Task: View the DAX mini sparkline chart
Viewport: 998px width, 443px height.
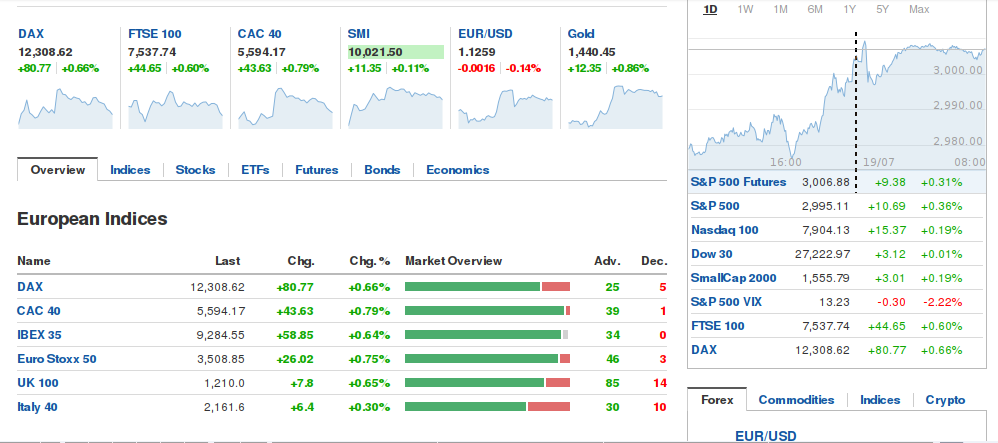Action: coord(66,108)
